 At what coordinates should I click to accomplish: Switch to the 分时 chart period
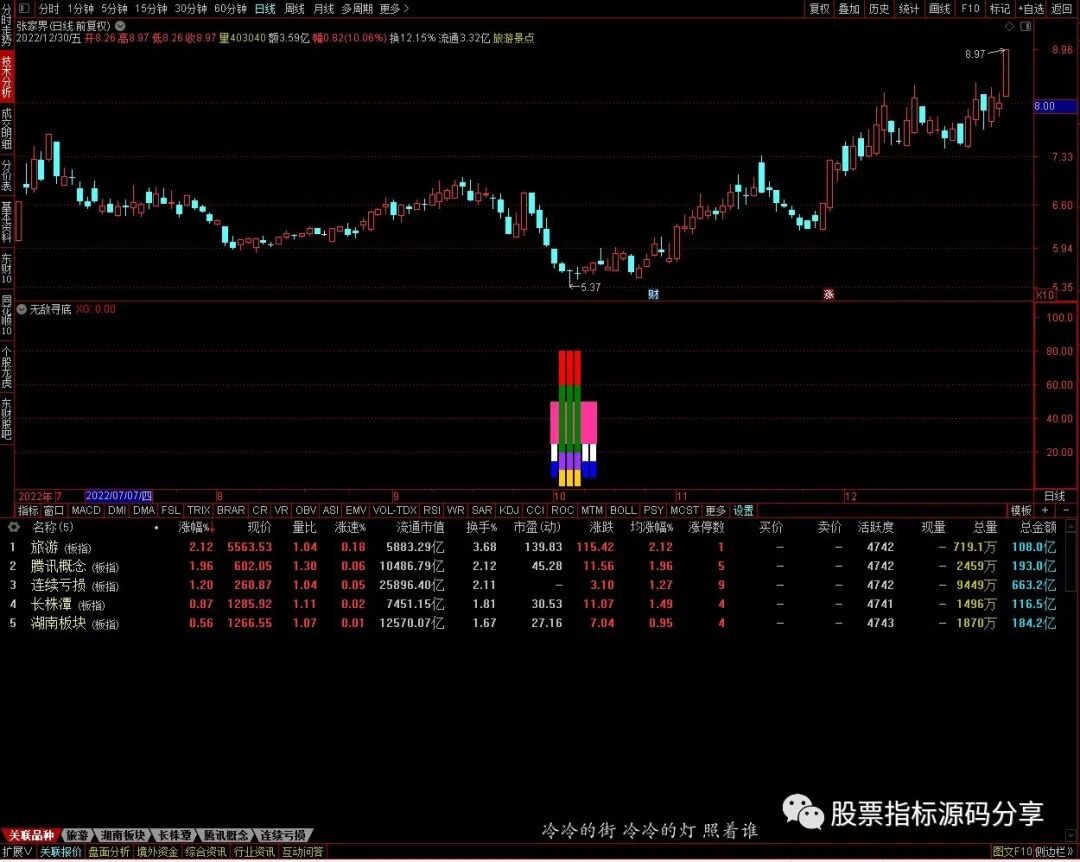pos(48,9)
